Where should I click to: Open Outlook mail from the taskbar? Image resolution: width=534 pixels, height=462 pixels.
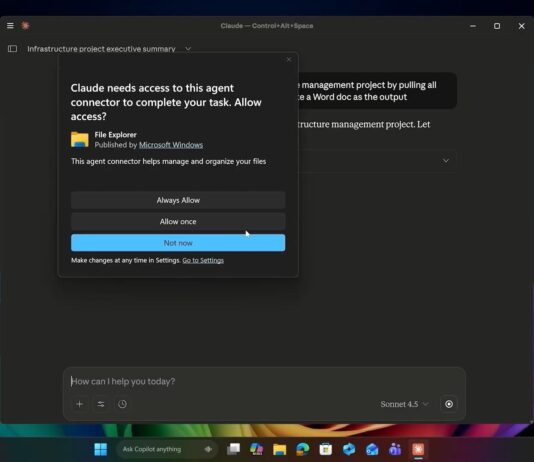(x=372, y=449)
